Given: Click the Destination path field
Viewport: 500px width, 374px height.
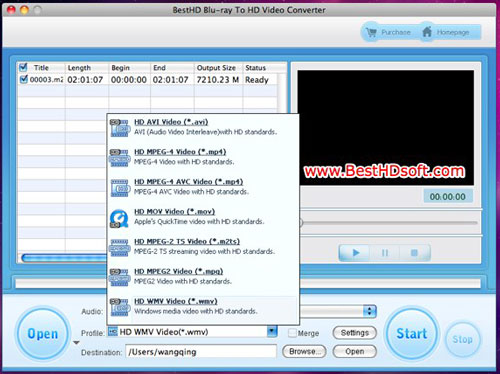Looking at the screenshot, I should pyautogui.click(x=201, y=352).
